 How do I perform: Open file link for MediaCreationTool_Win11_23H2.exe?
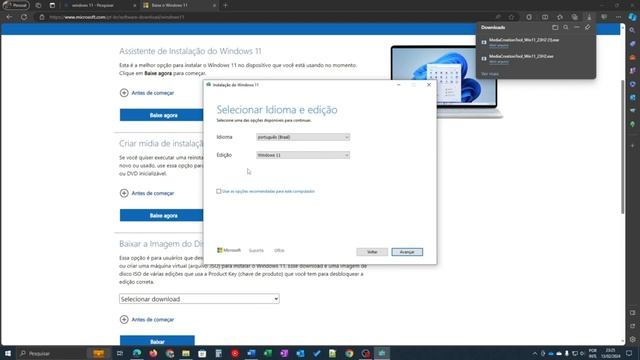[499, 62]
